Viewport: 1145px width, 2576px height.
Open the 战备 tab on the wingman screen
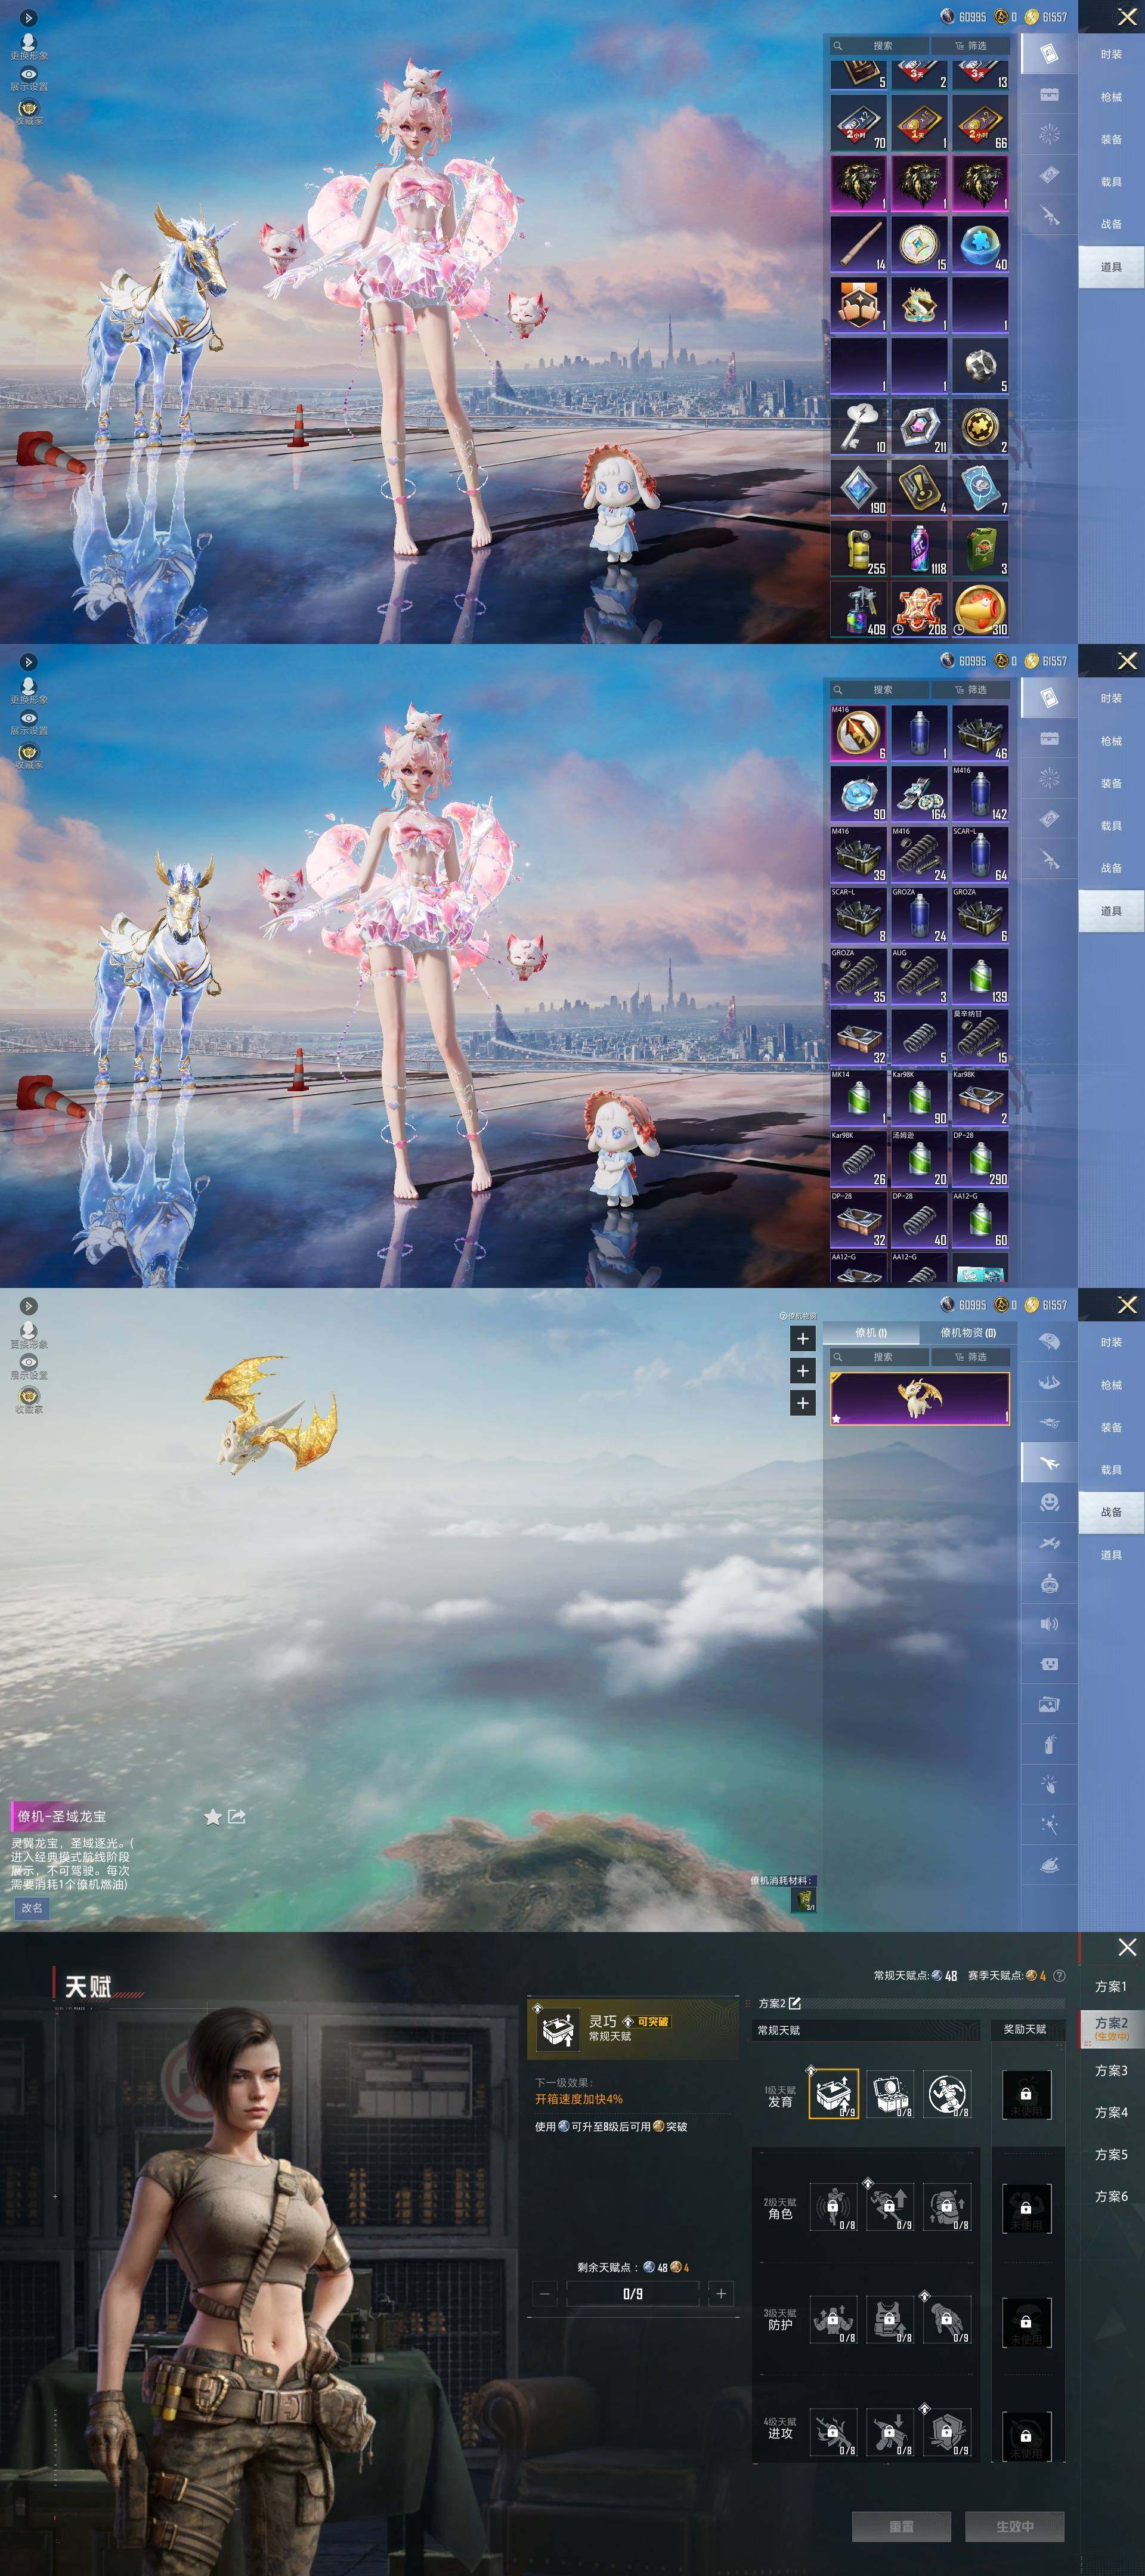[x=1111, y=1512]
